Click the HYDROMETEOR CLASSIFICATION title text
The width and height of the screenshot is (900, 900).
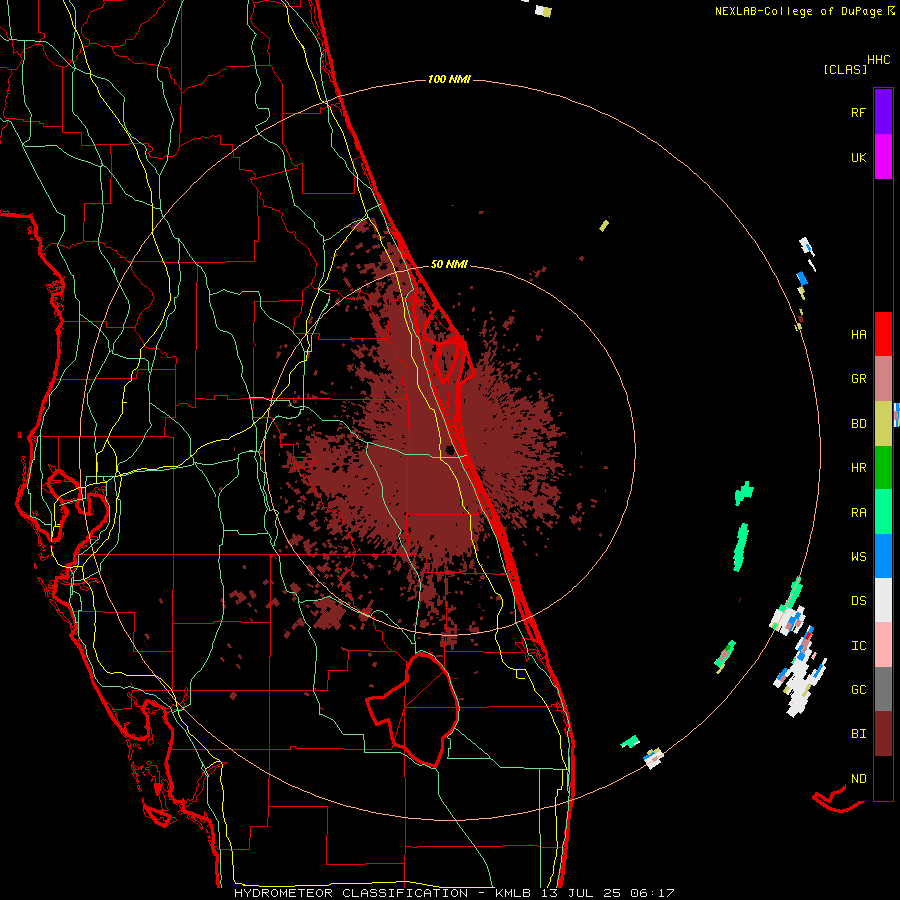[351, 893]
